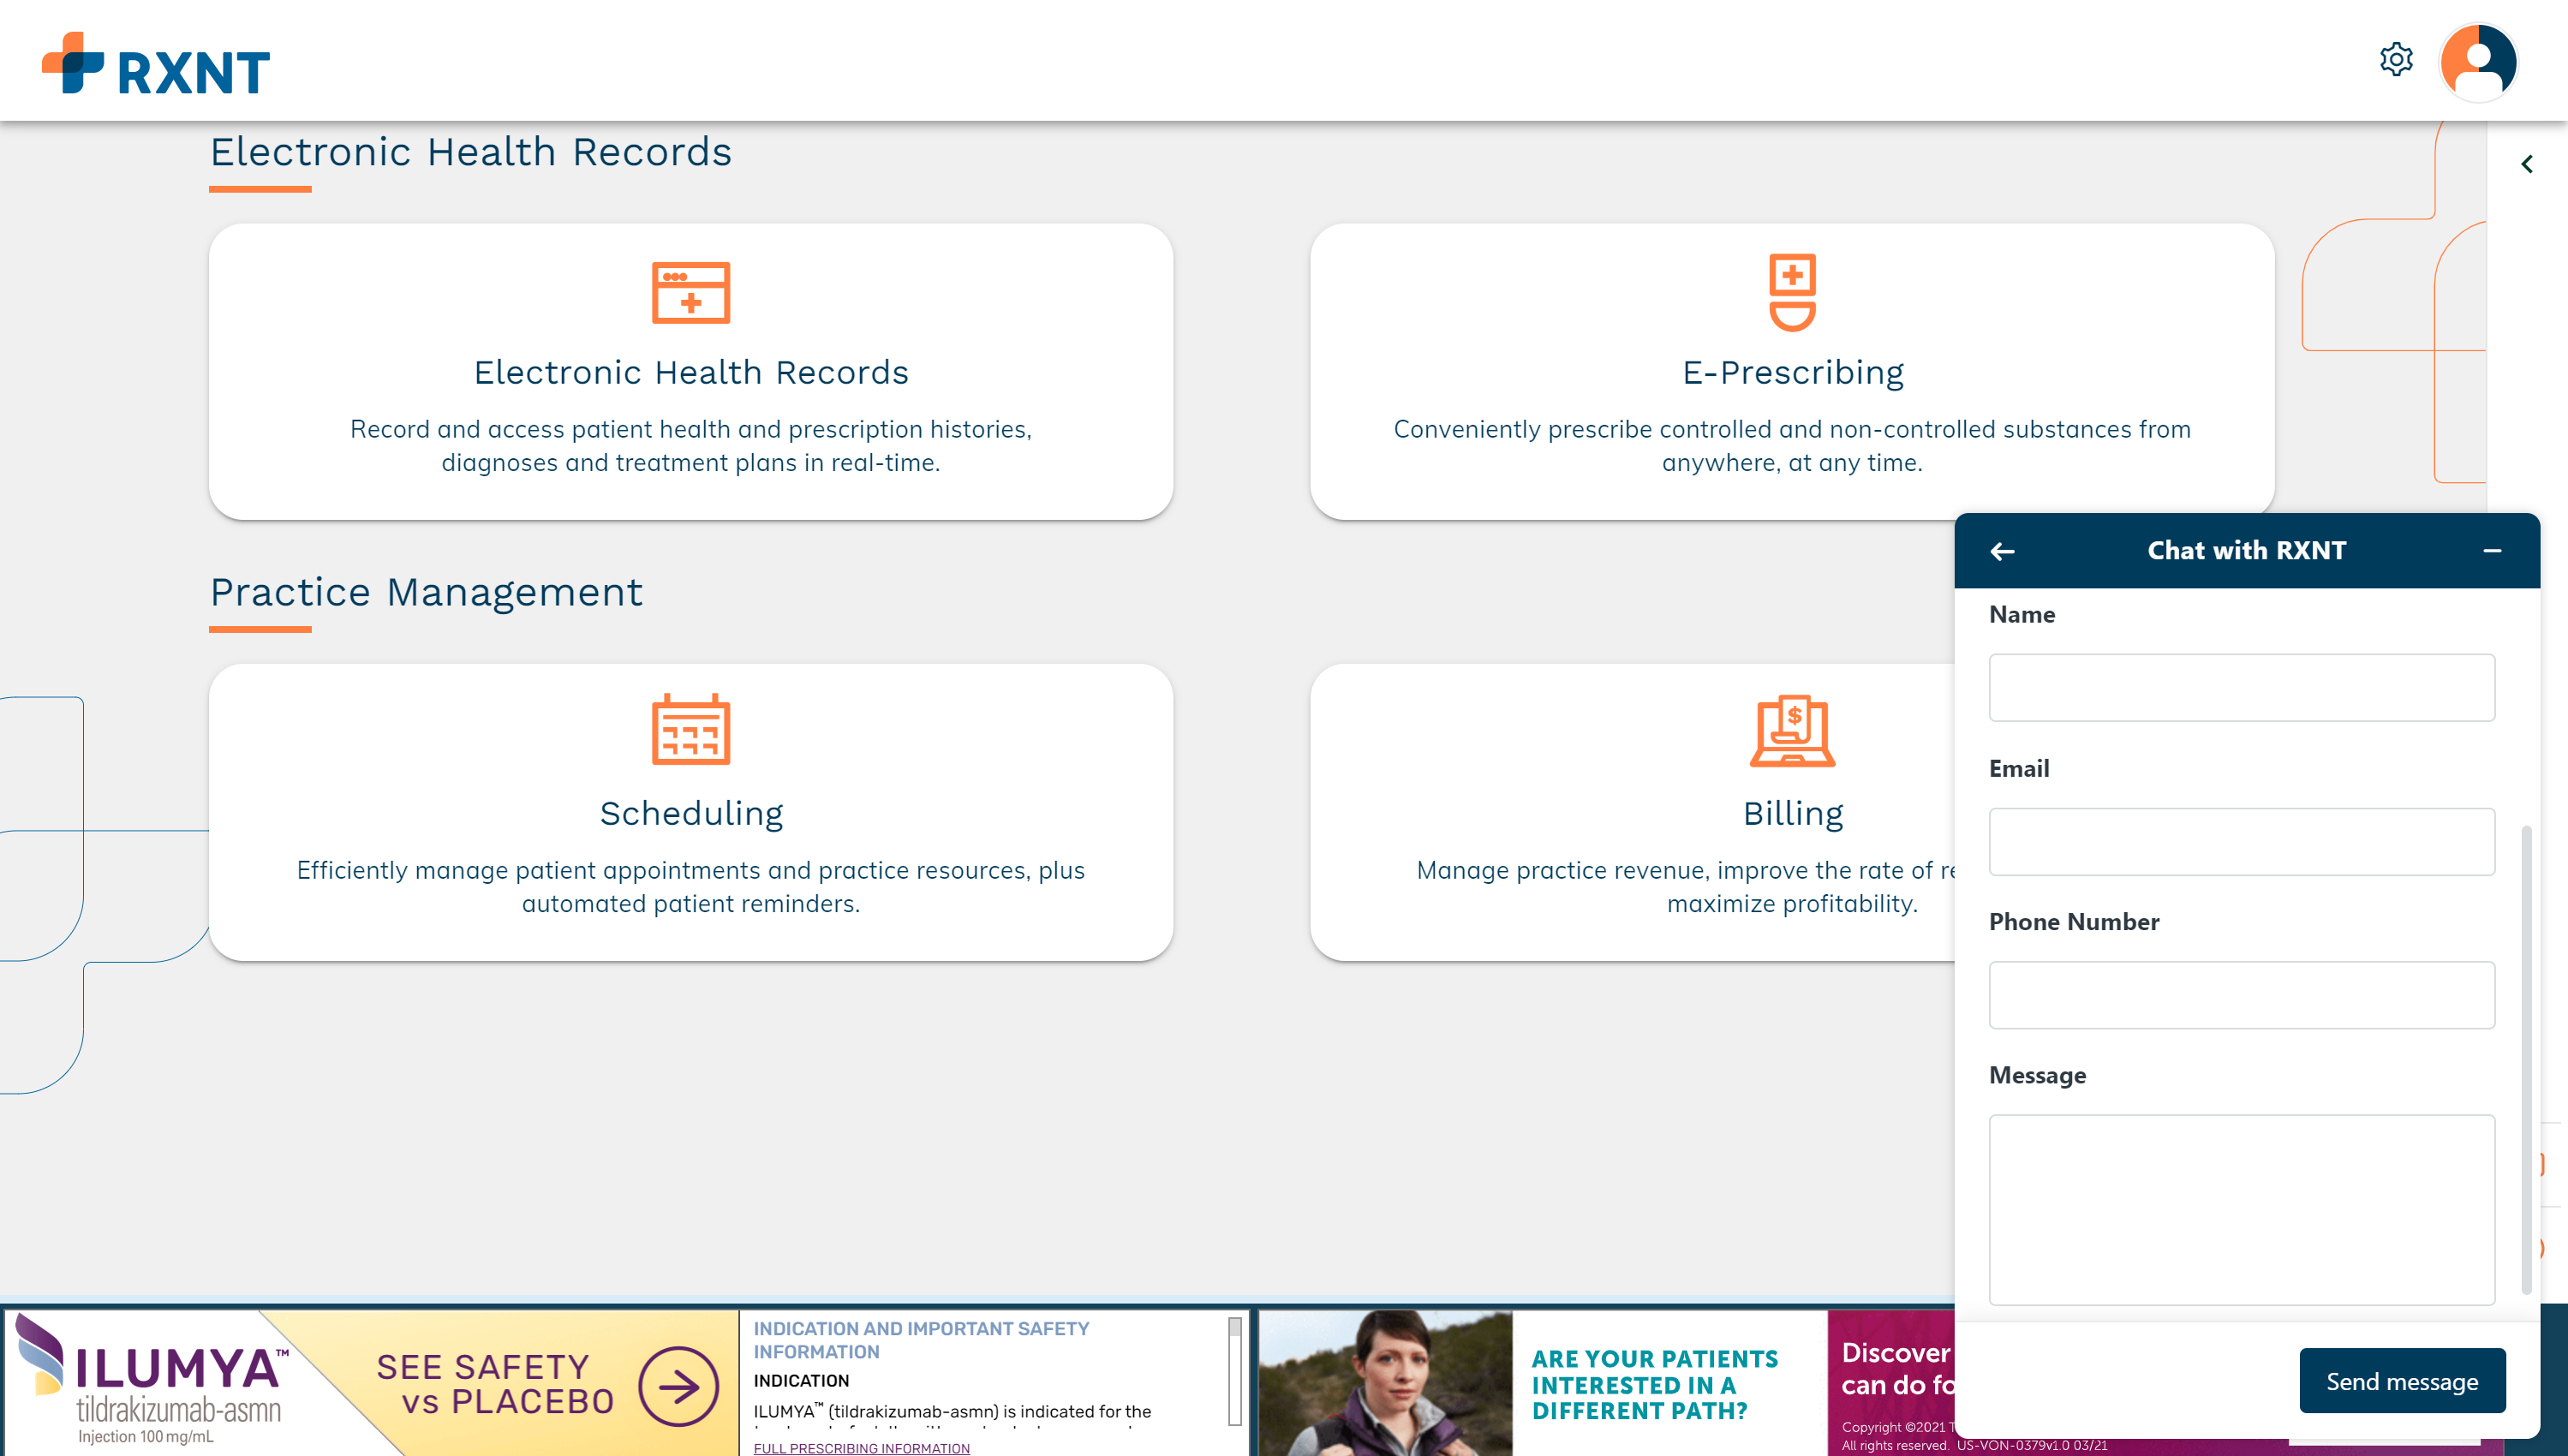Click 'Conveniently prescribe controlled' description text
2568x1456 pixels.
(x=1792, y=446)
